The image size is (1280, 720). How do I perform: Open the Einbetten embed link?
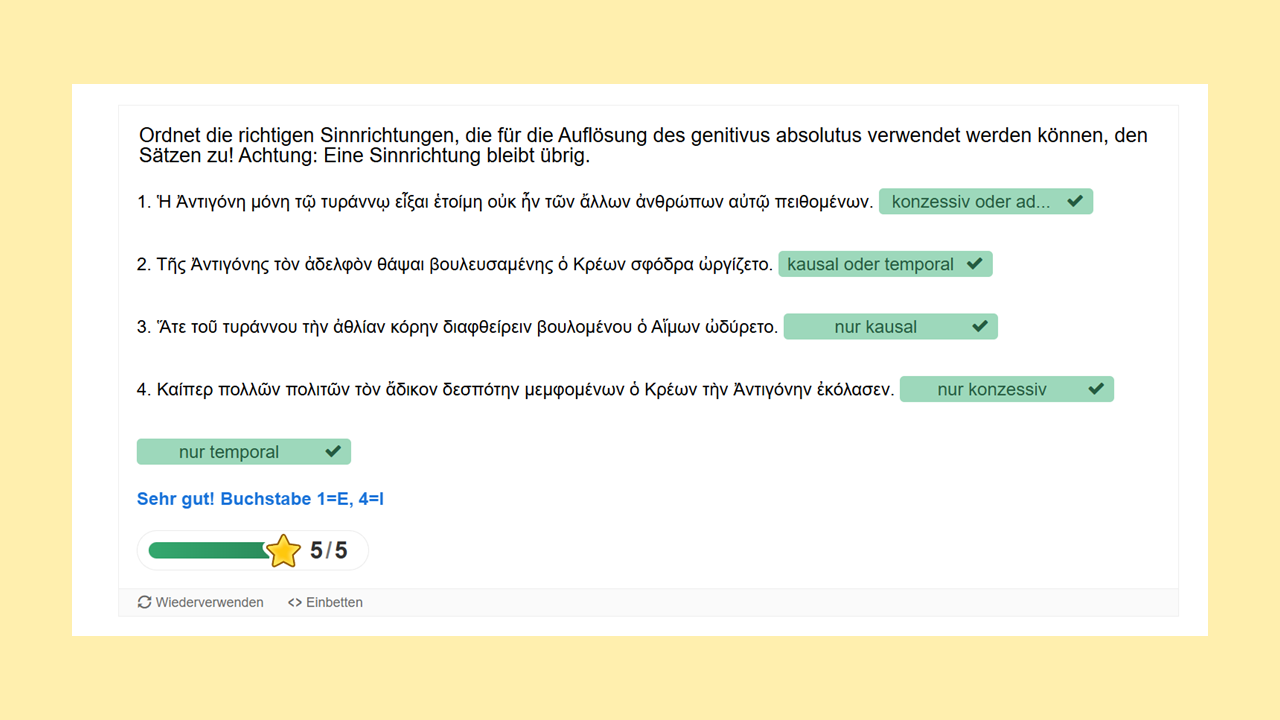[x=334, y=603]
